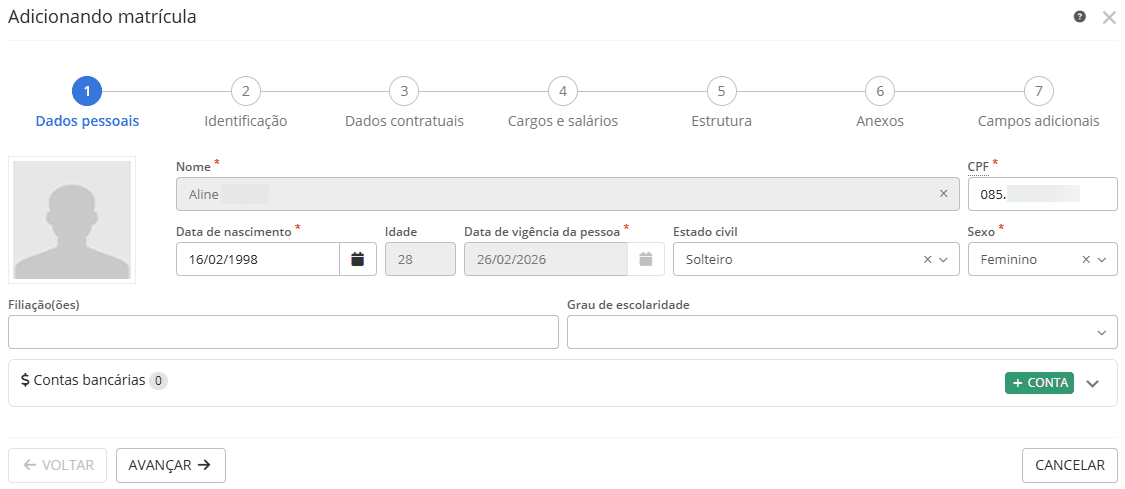The height and width of the screenshot is (489, 1125).
Task: Go to step 1 Dados pessoais
Action: 87,92
